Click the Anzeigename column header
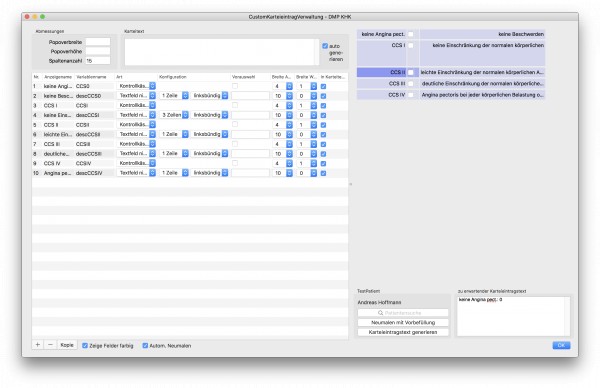This screenshot has height=388, width=600. pyautogui.click(x=58, y=77)
